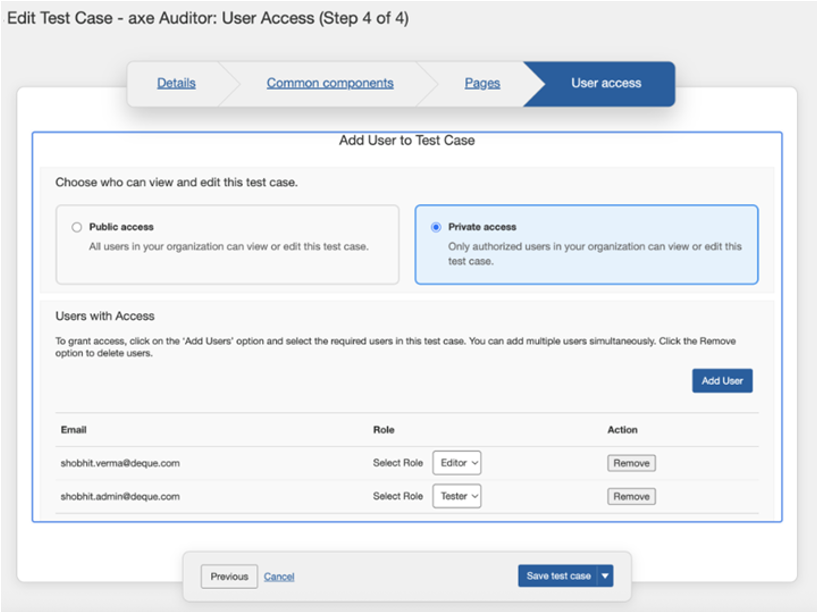Select the Private access radio button
Screen dimensions: 817x612
(435, 227)
